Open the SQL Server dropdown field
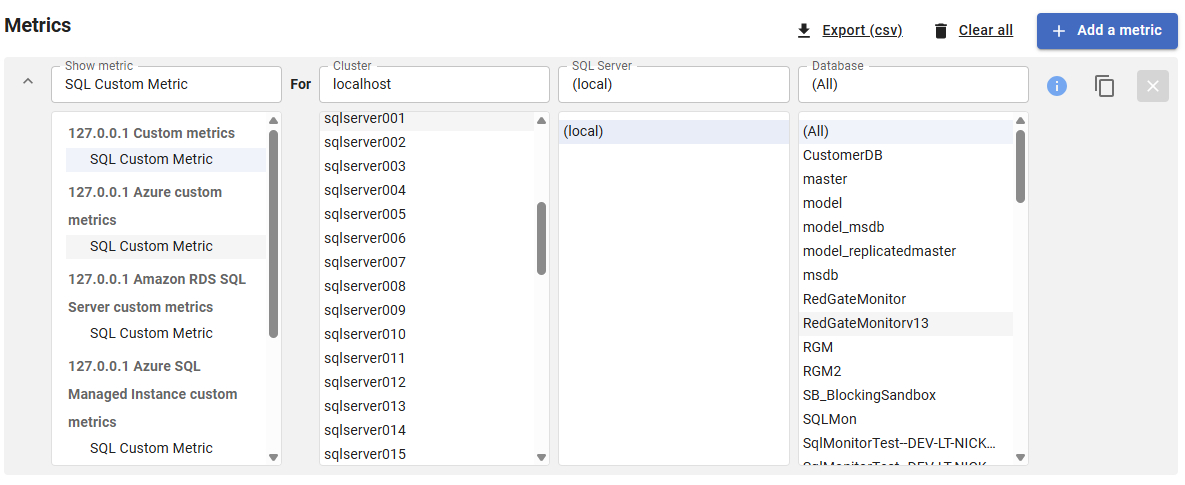The image size is (1185, 485). point(673,84)
